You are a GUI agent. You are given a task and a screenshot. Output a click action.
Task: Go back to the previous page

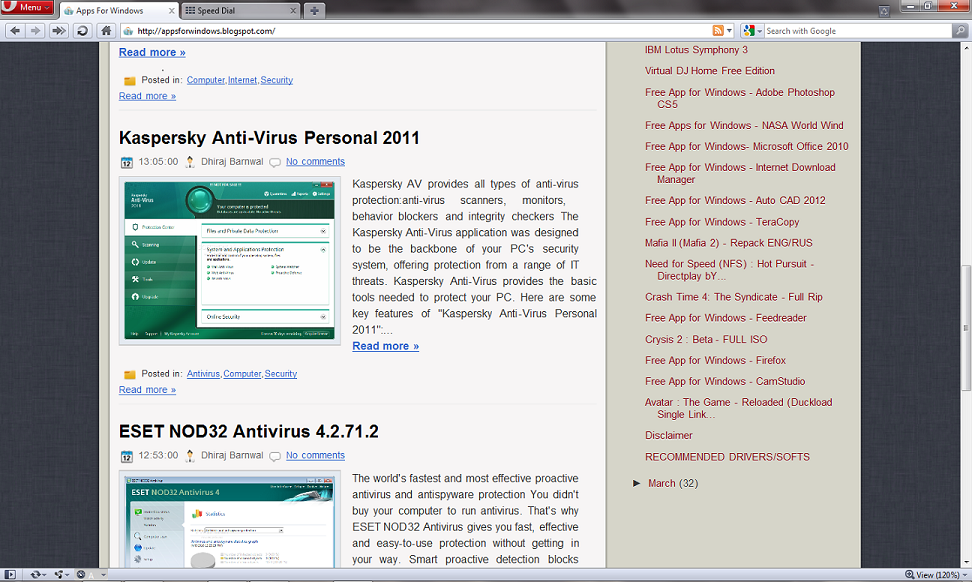pyautogui.click(x=15, y=30)
